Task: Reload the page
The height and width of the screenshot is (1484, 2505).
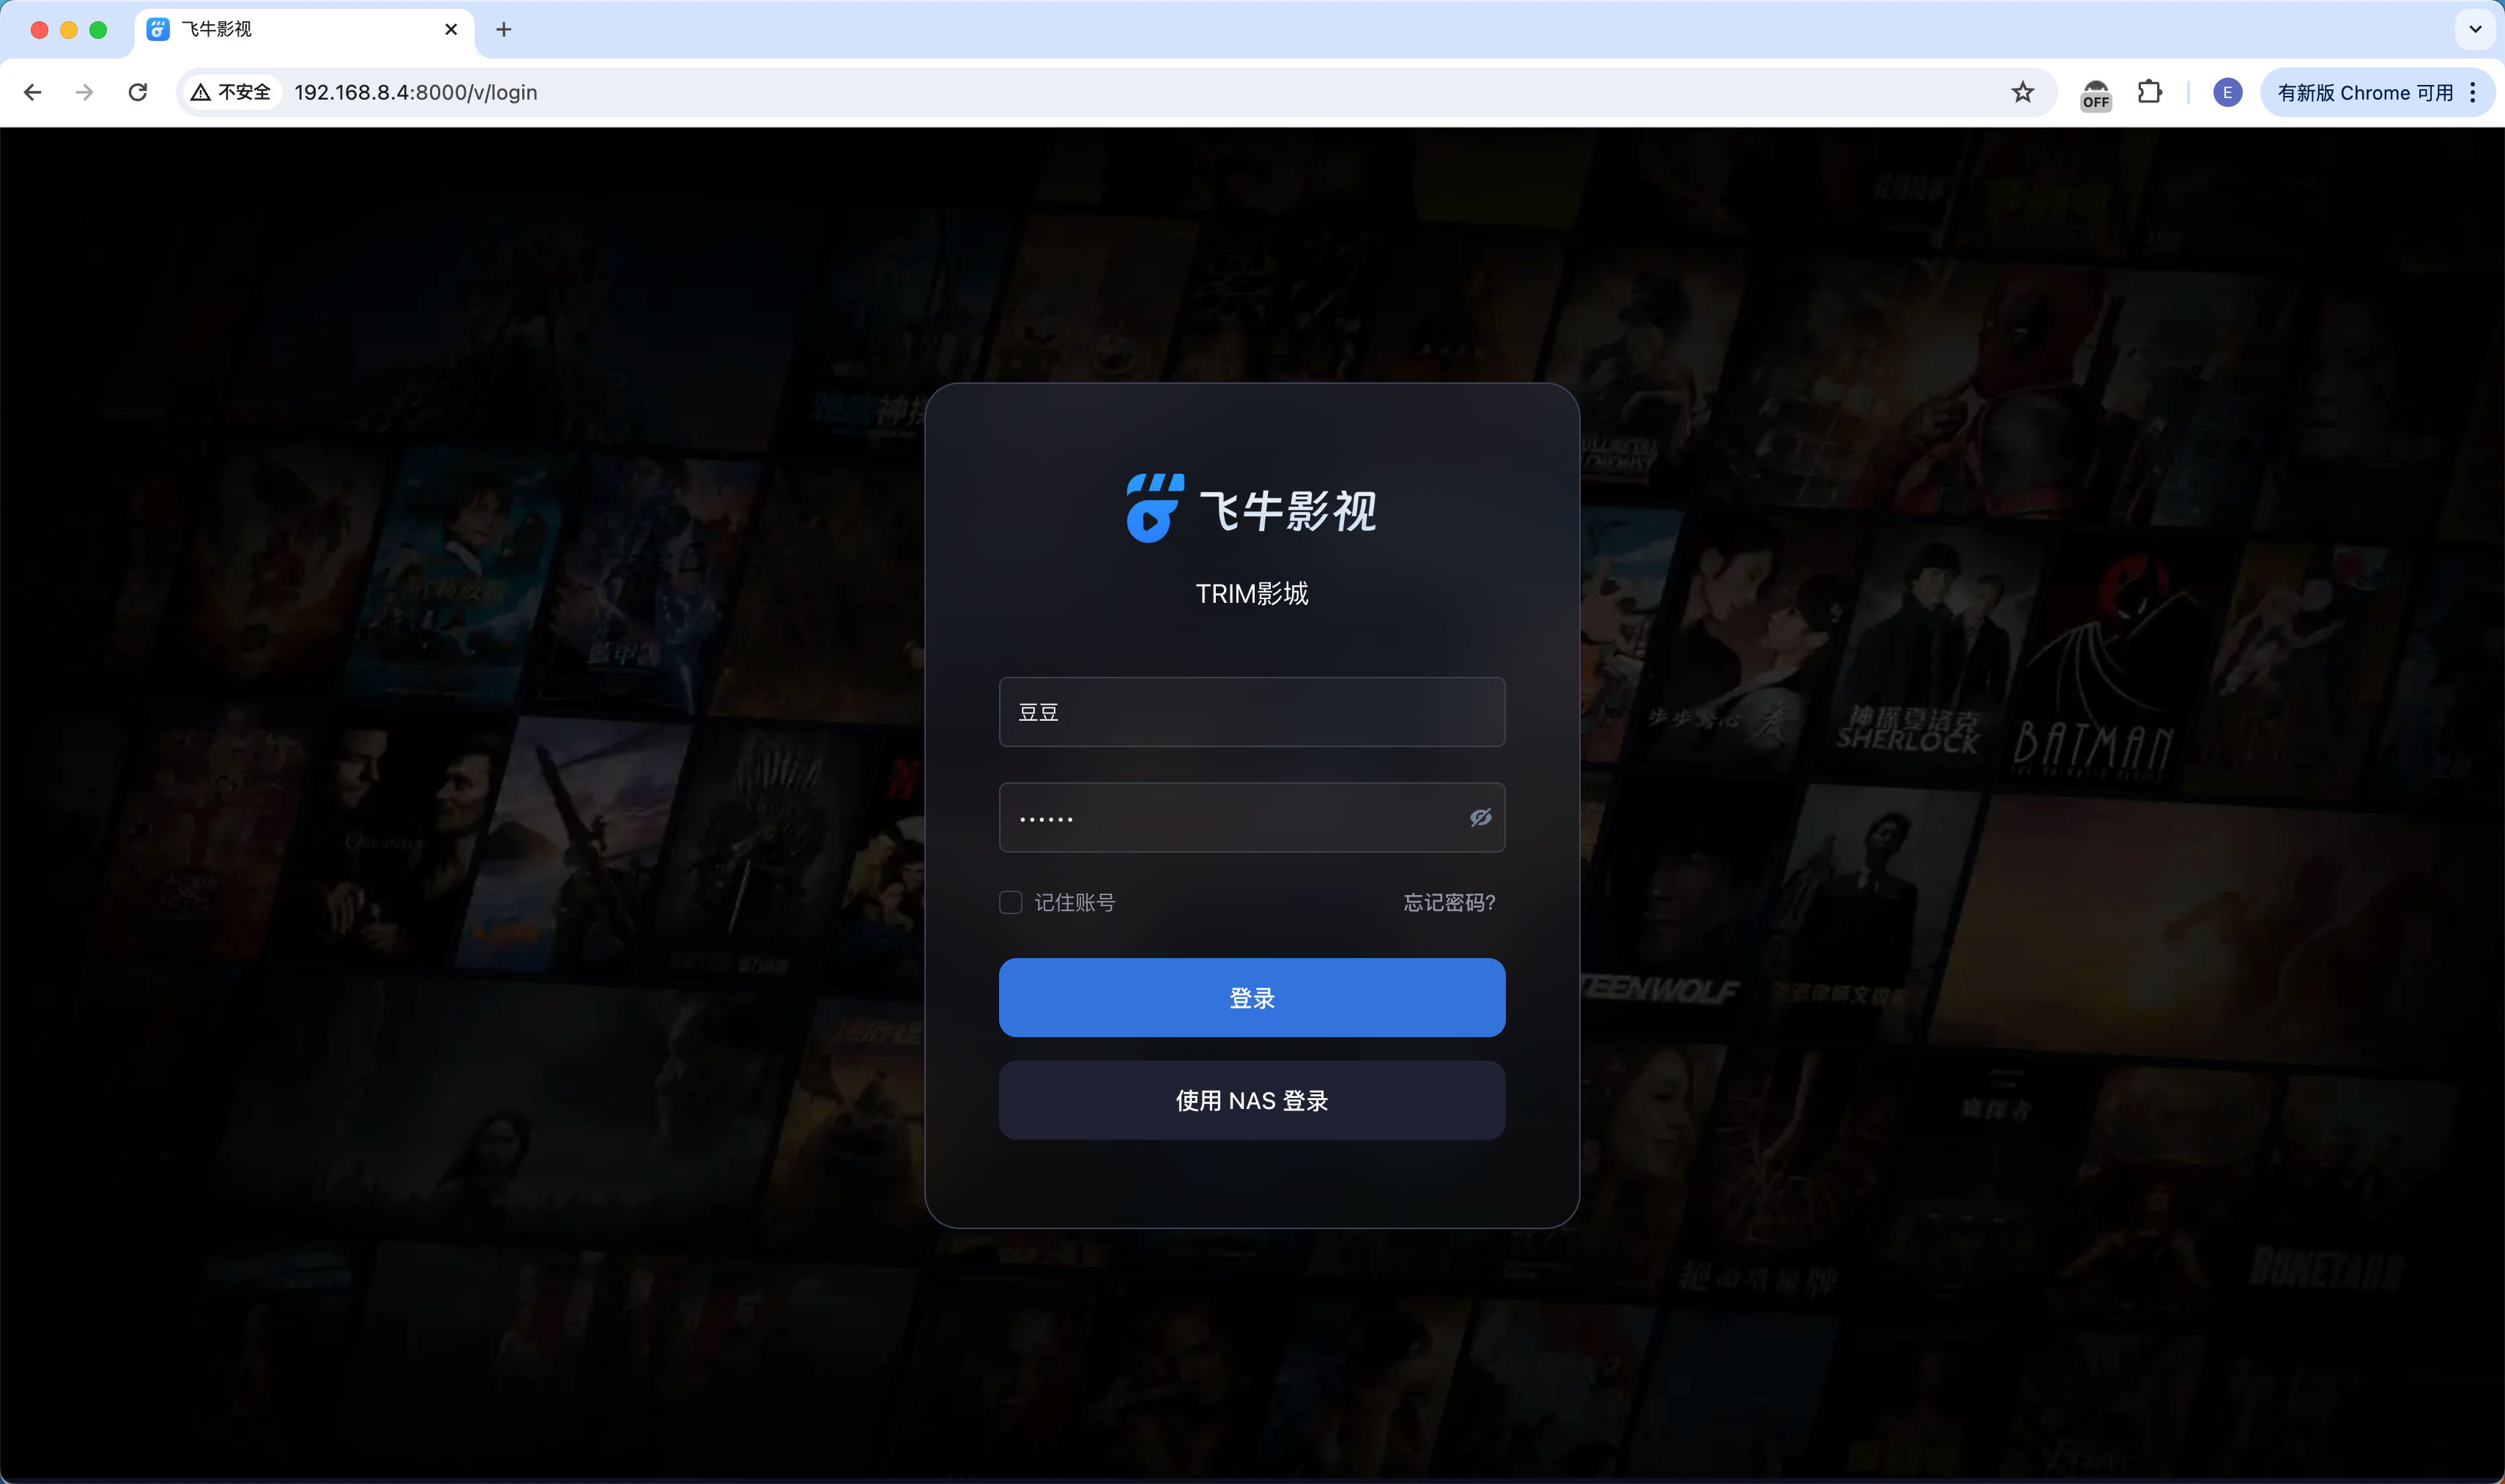Action: [138, 92]
